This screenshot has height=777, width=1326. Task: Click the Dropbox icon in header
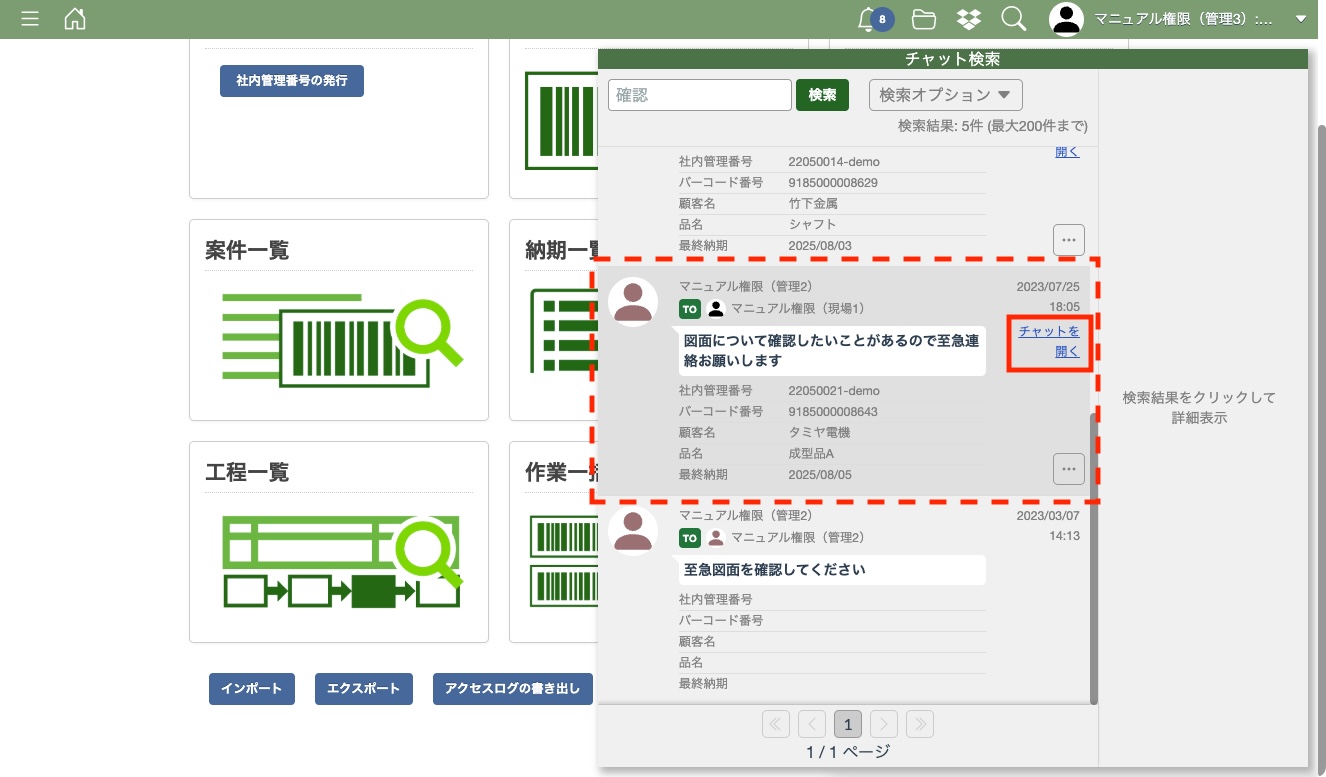968,19
